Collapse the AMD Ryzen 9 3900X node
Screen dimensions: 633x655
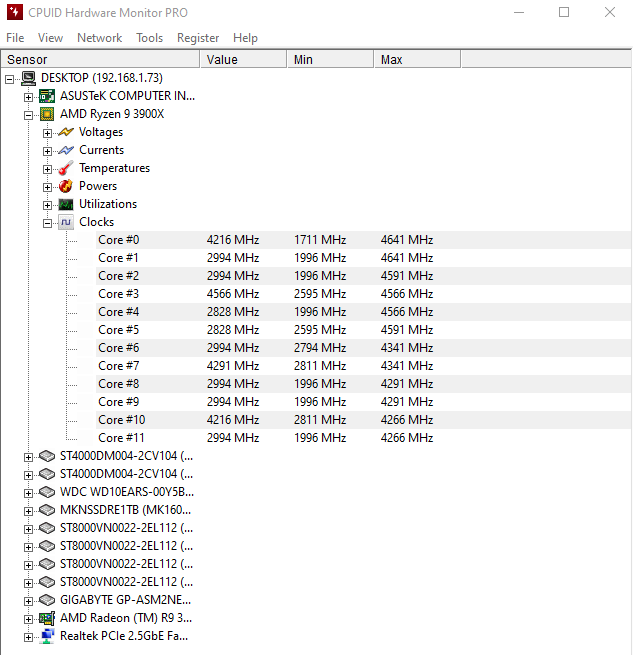pyautogui.click(x=28, y=115)
